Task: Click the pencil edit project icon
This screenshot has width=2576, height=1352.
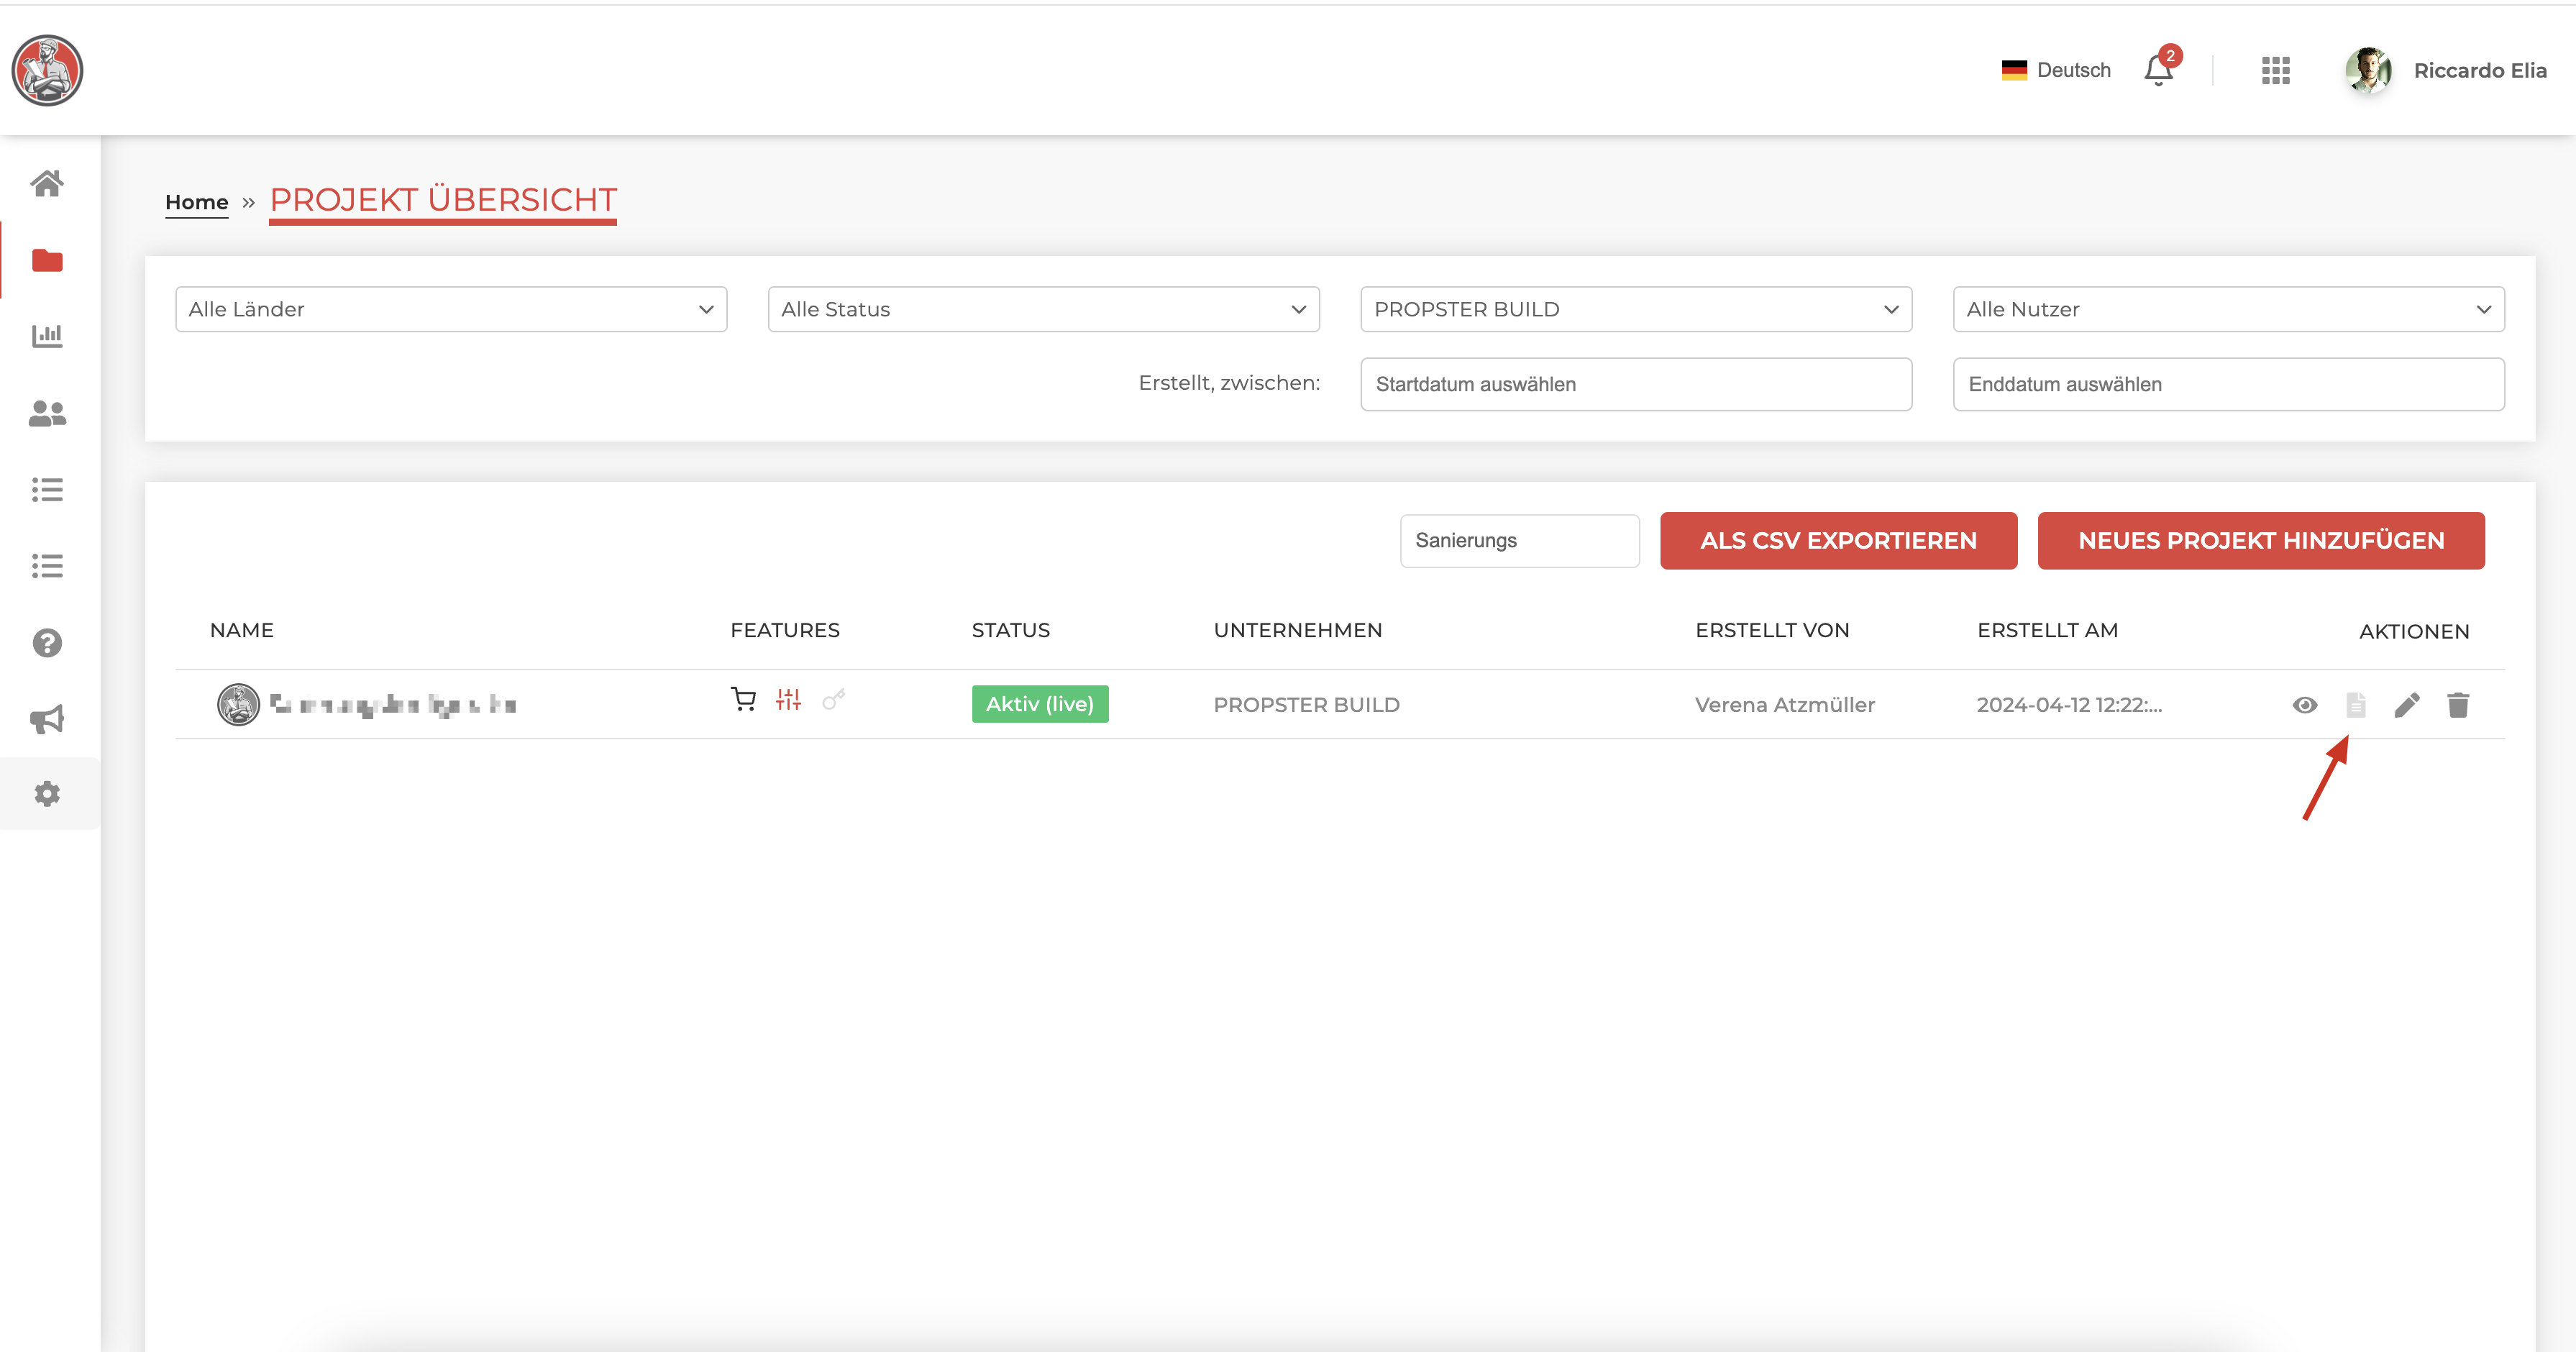Action: pyautogui.click(x=2406, y=705)
